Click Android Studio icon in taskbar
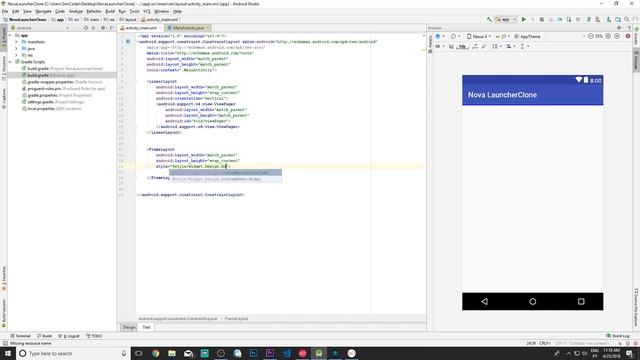The width and height of the screenshot is (640, 360). click(319, 353)
